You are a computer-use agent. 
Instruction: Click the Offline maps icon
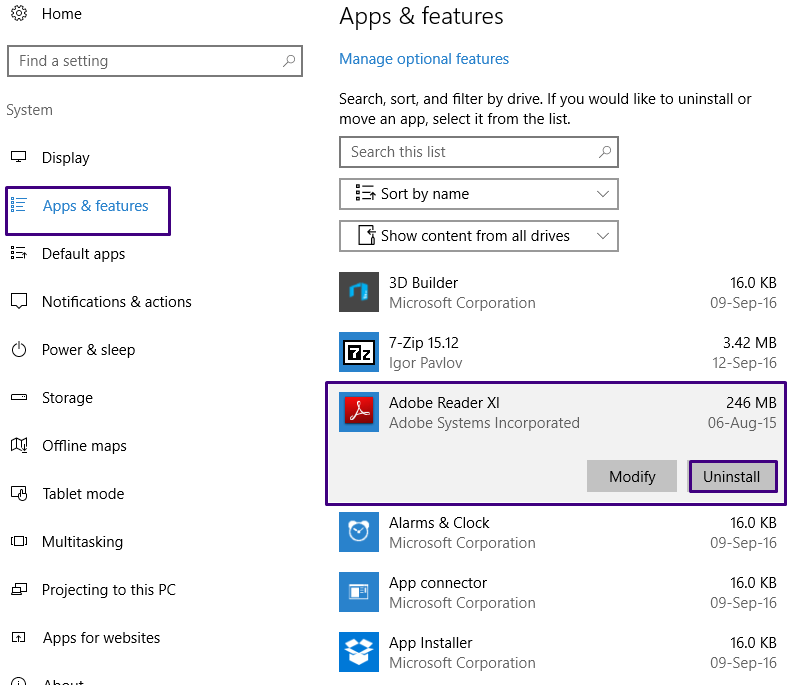(19, 446)
